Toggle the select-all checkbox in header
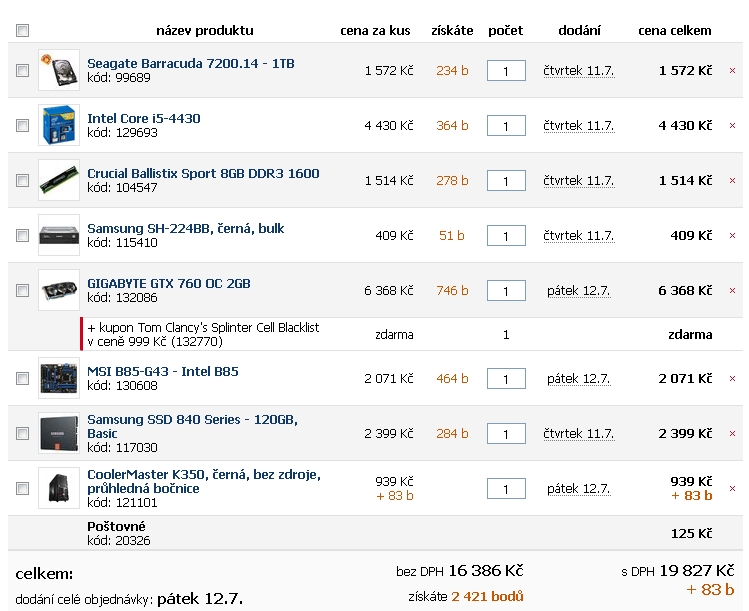 click(23, 31)
